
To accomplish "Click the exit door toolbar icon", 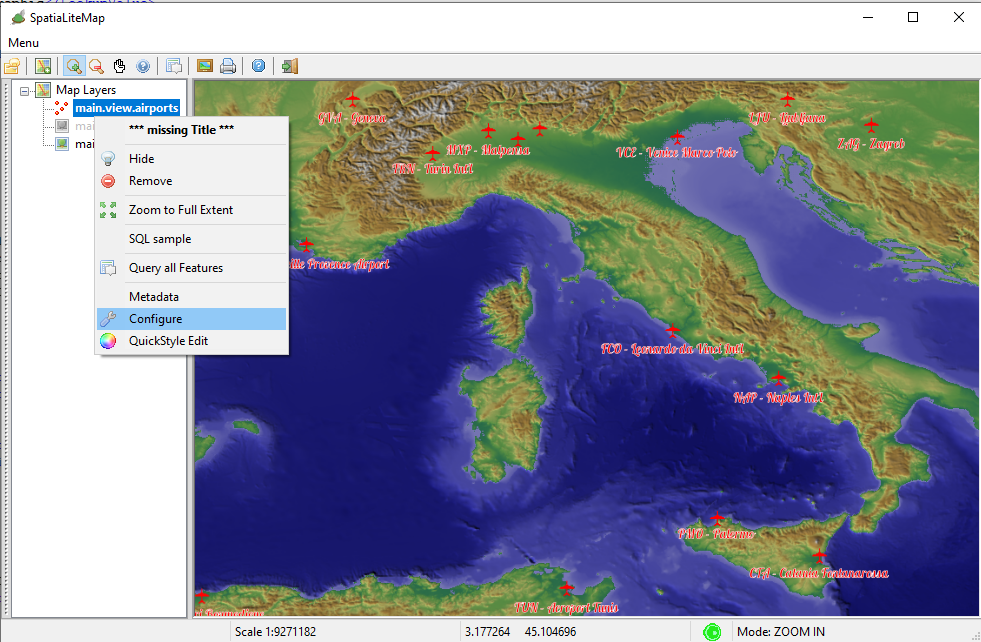I will [x=290, y=66].
